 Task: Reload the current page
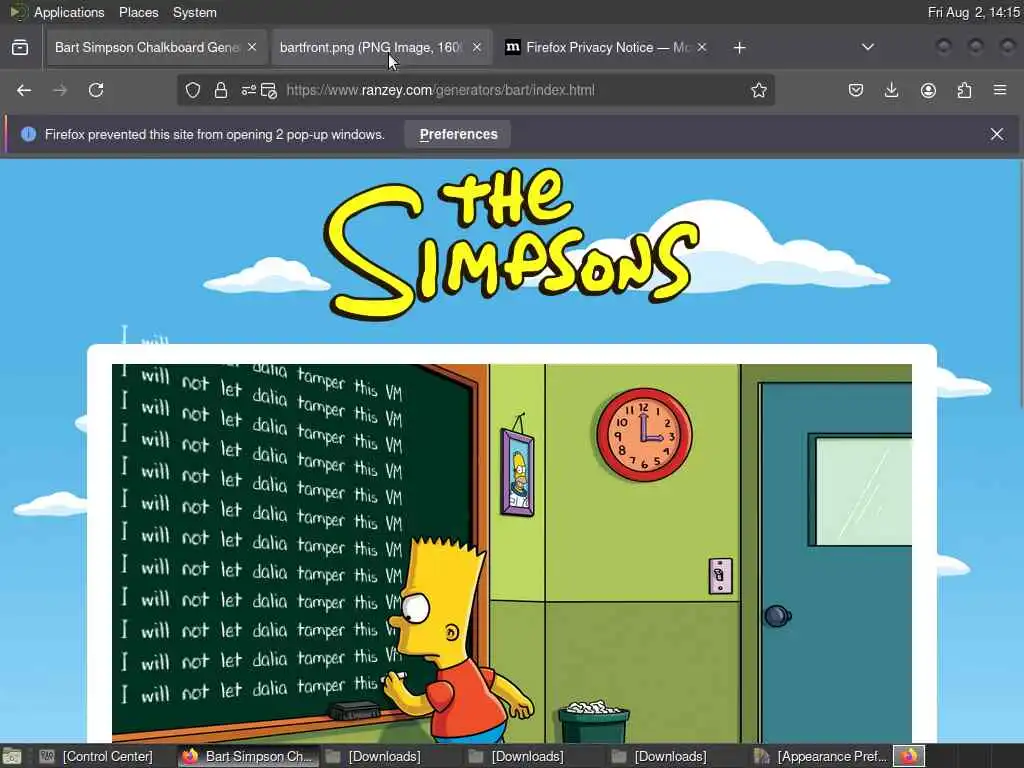click(96, 90)
